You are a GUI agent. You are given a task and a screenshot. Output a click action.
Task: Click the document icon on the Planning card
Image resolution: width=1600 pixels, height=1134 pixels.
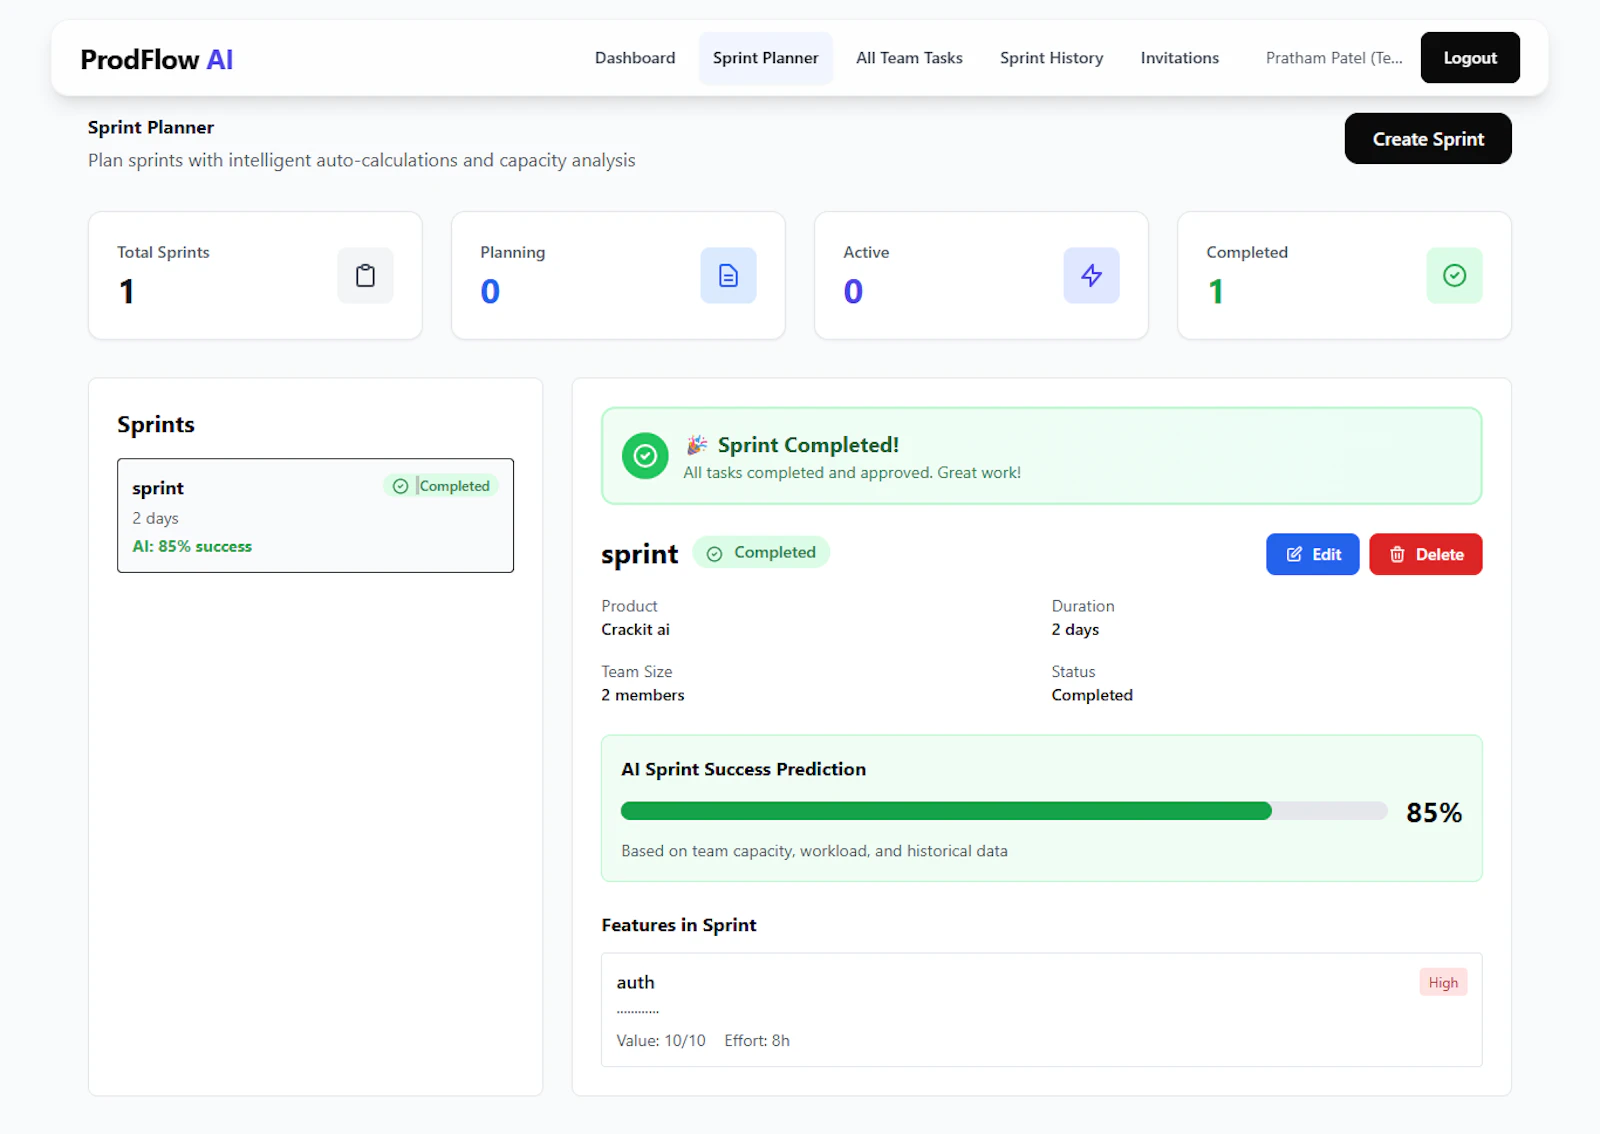click(728, 275)
